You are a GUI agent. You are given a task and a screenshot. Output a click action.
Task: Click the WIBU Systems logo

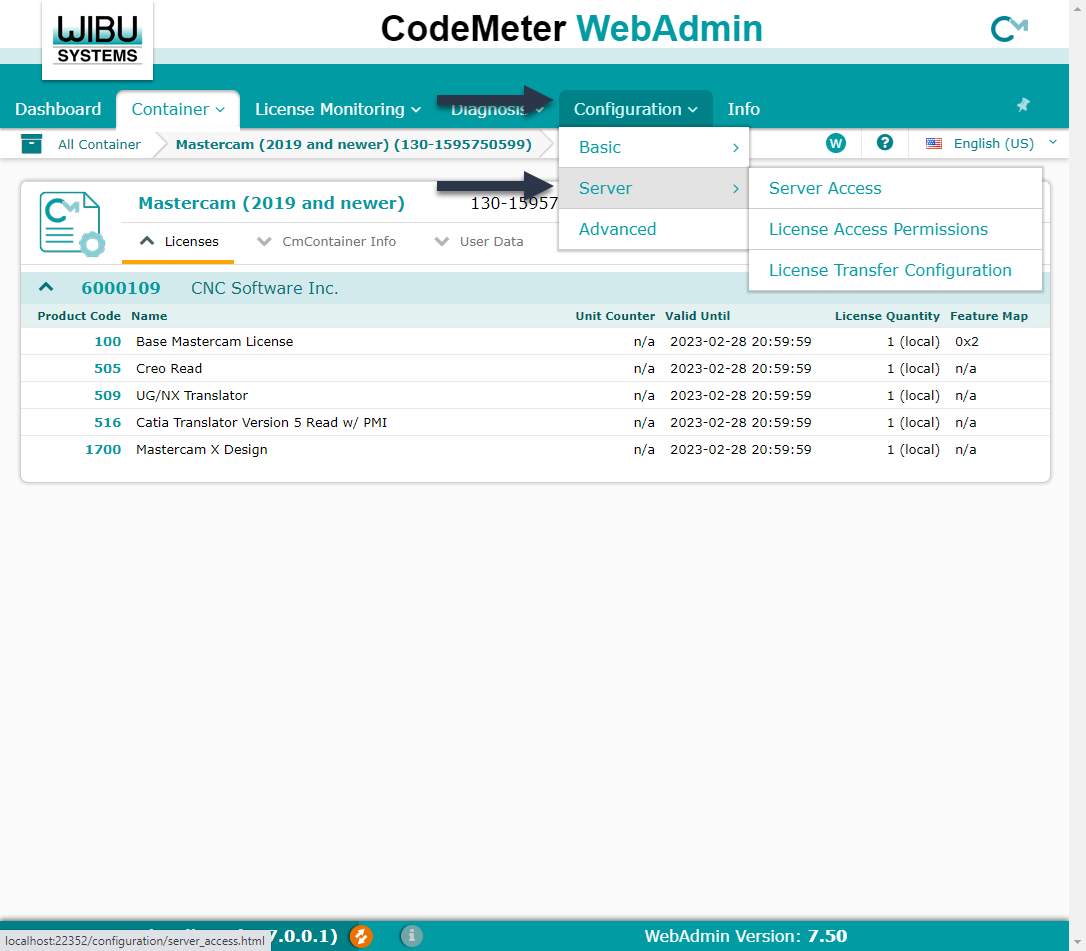[x=98, y=39]
